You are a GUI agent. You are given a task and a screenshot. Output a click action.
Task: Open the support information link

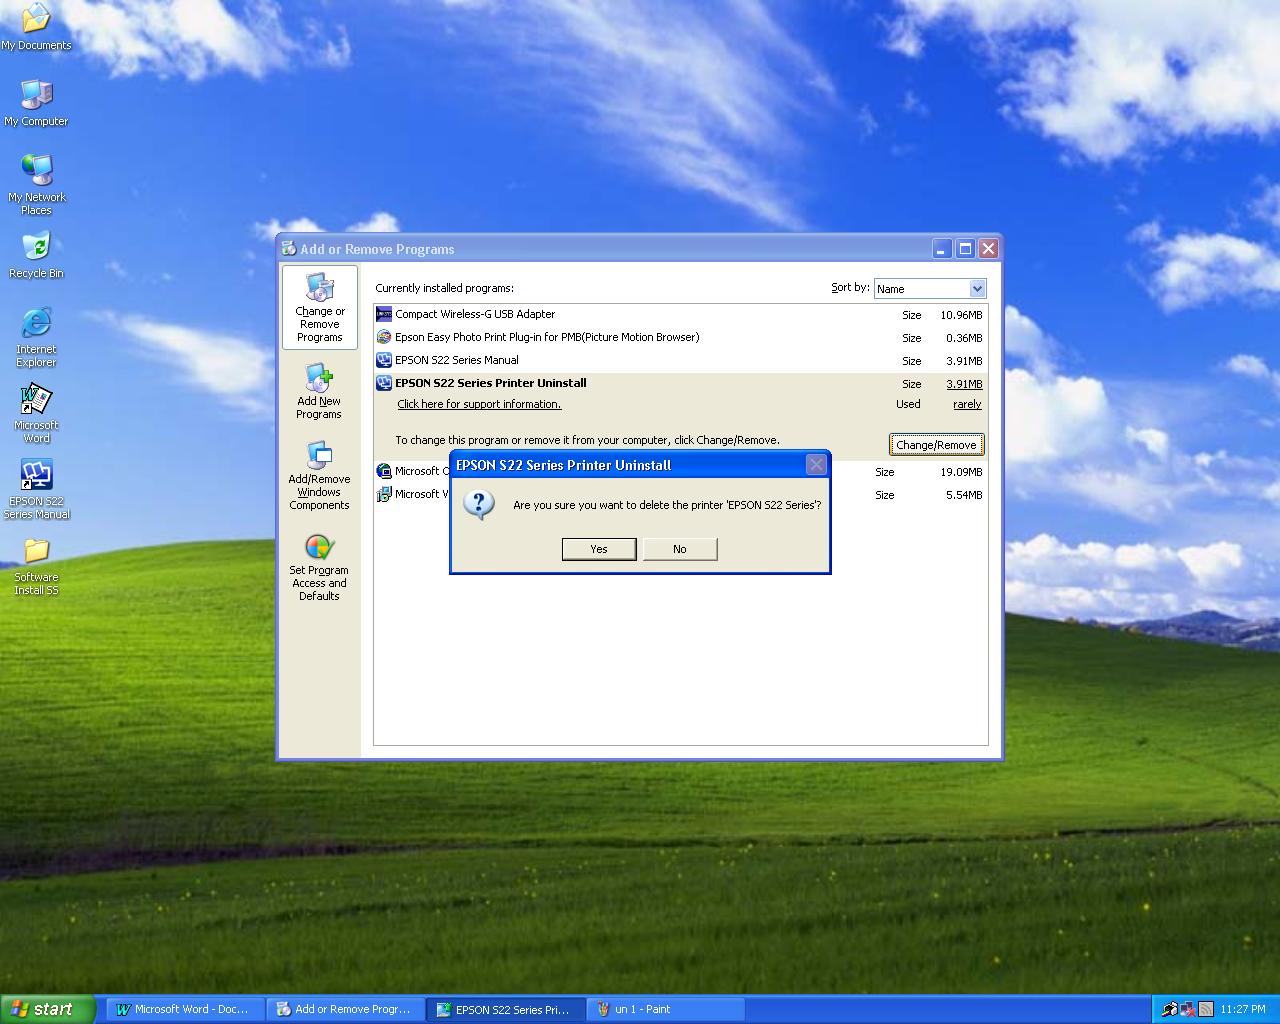tap(478, 404)
